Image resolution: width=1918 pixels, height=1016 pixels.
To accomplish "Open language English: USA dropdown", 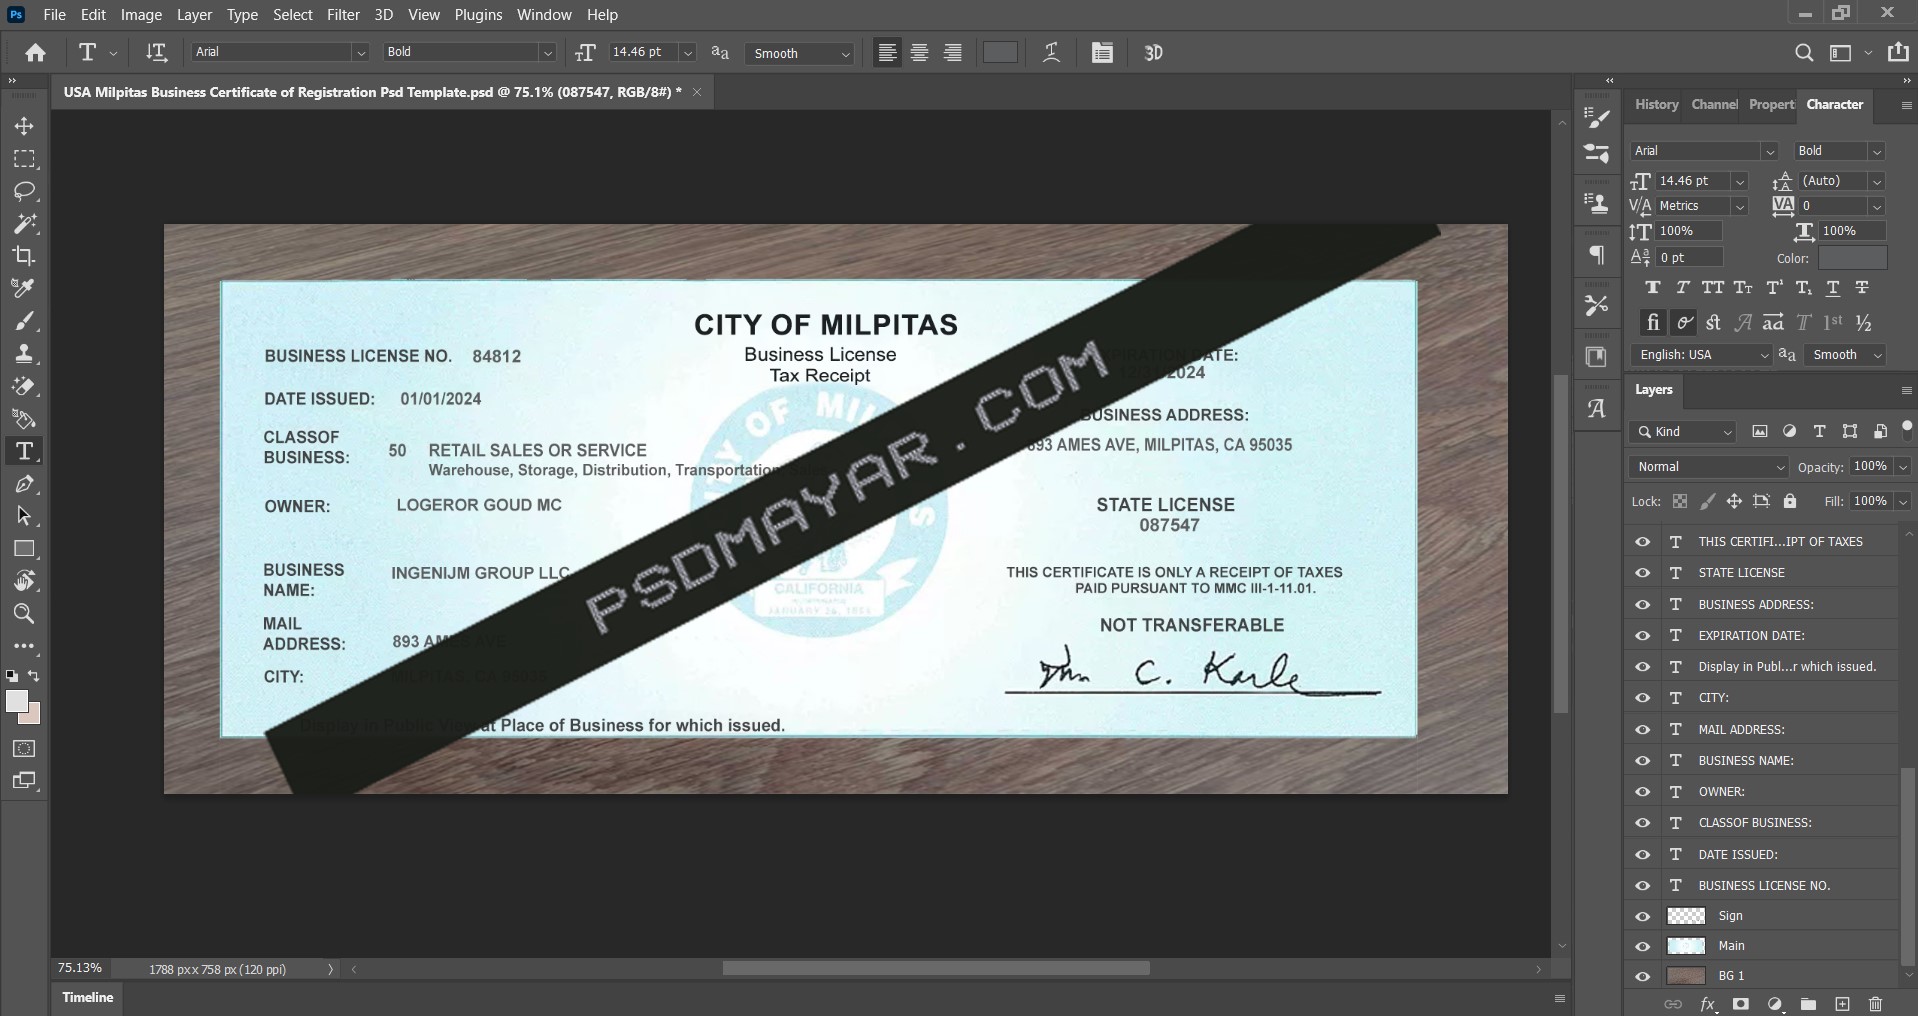I will click(1701, 355).
